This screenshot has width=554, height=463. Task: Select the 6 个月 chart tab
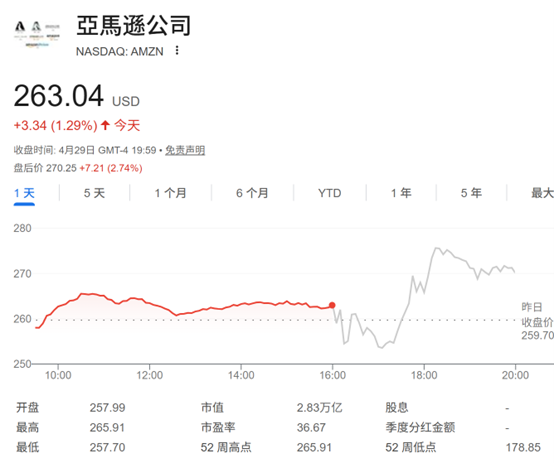tap(252, 193)
